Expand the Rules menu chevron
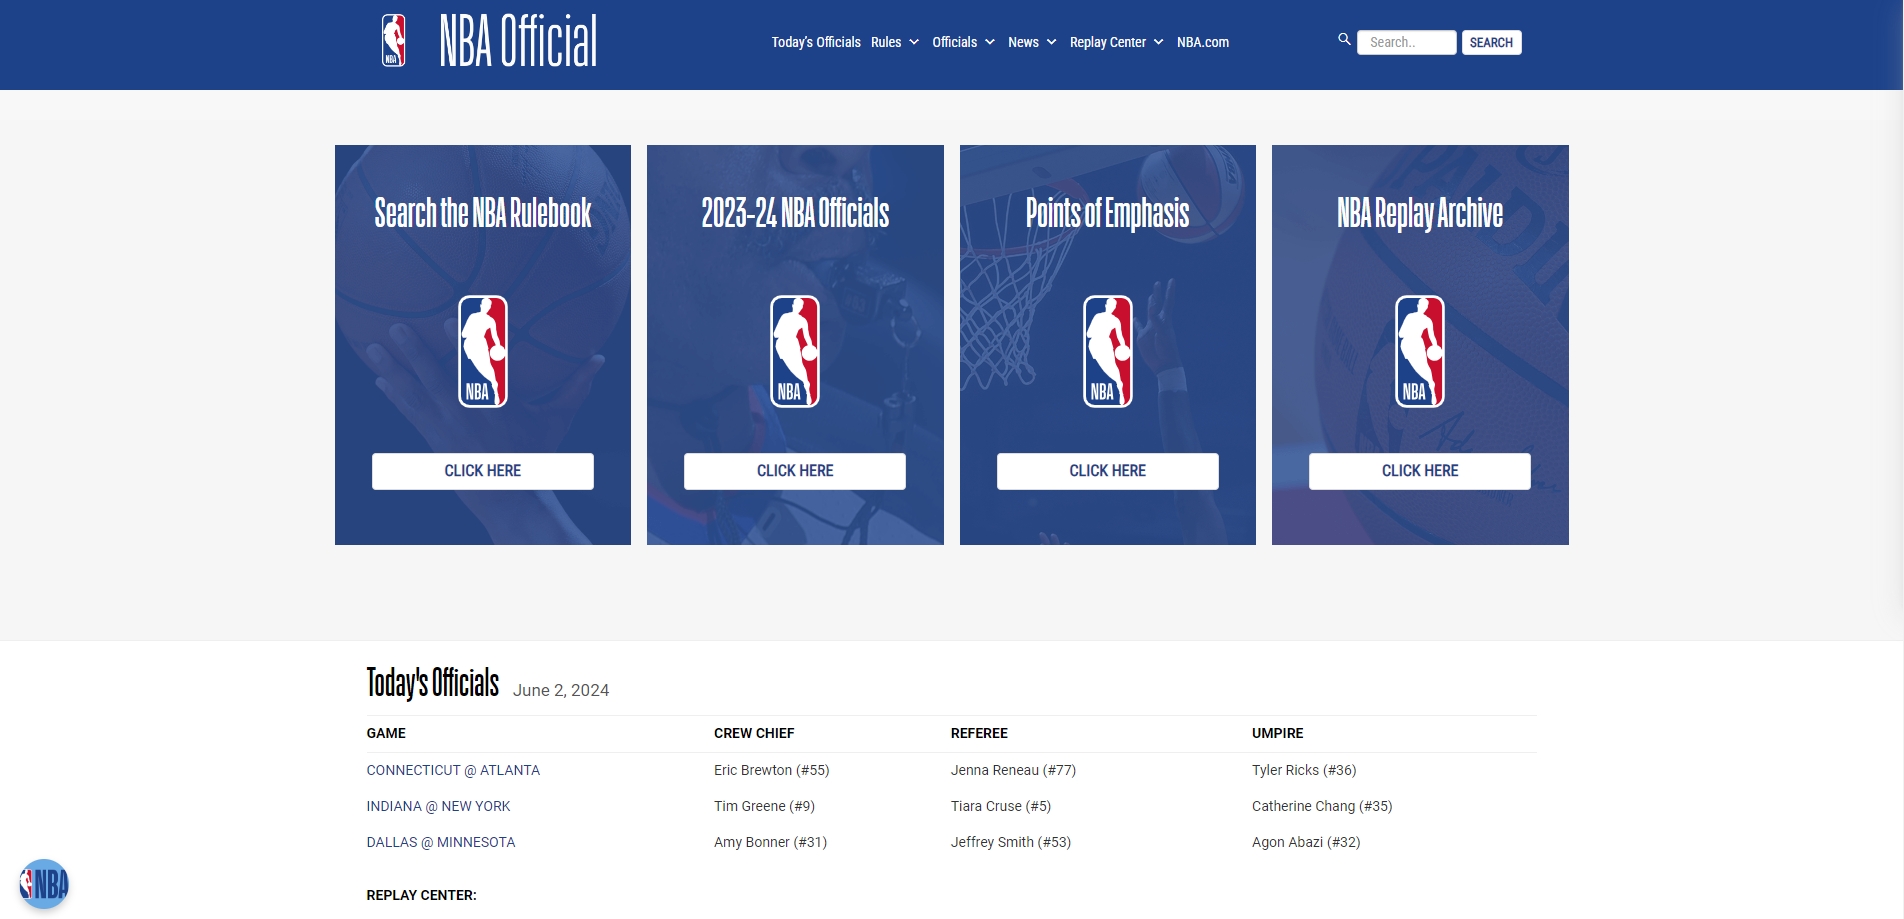This screenshot has width=1904, height=919. (x=914, y=42)
